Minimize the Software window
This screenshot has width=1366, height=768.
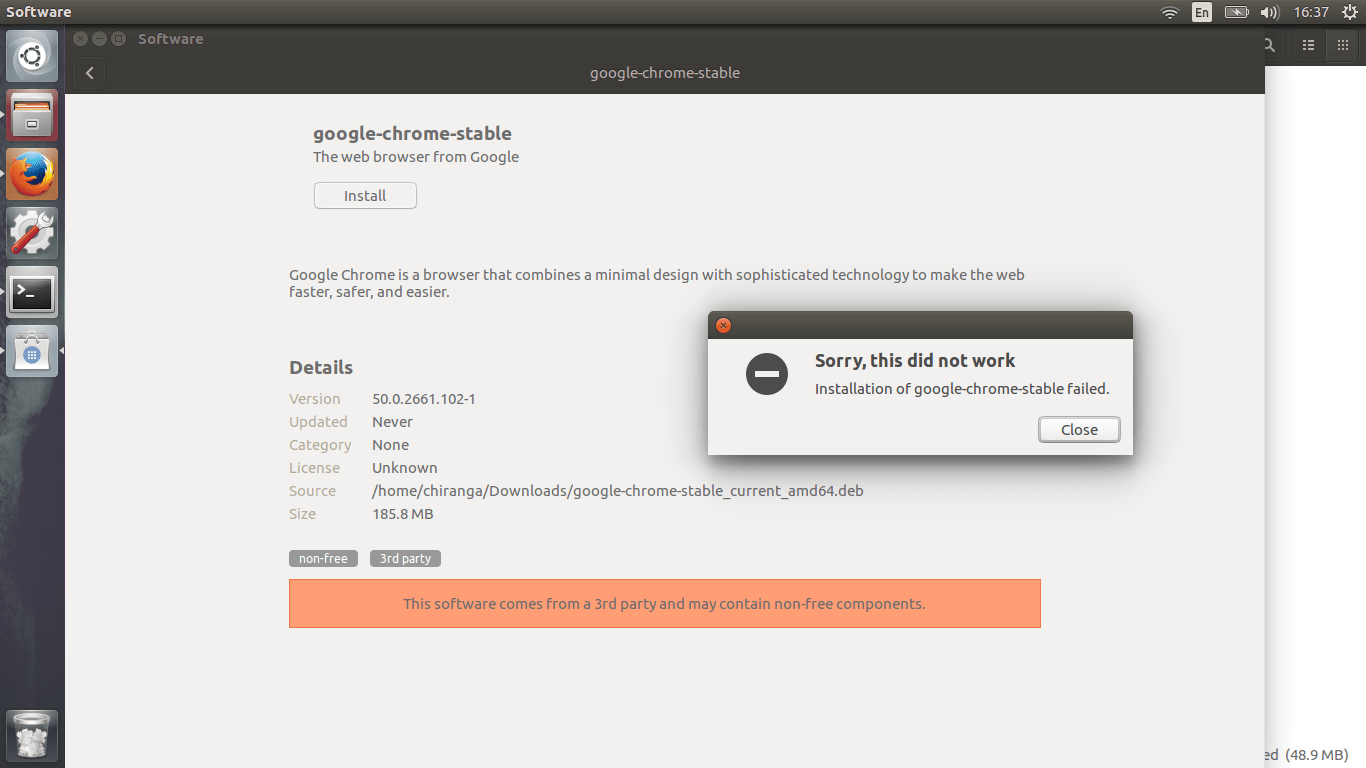click(99, 39)
